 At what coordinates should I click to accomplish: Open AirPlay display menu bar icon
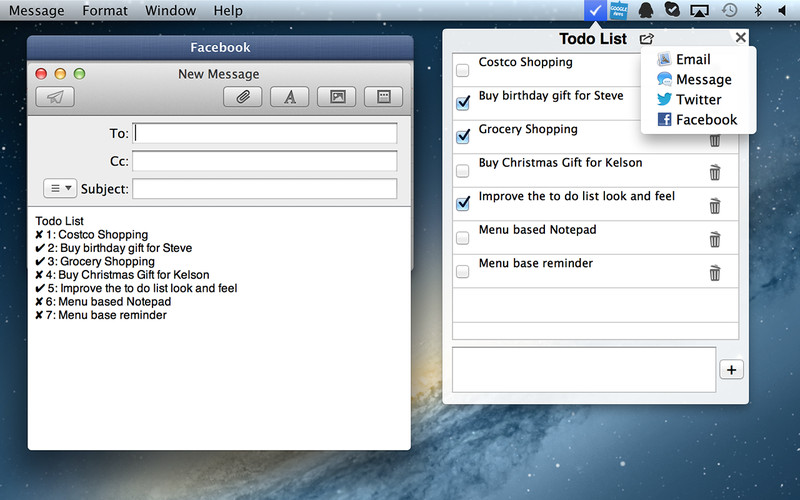pos(699,11)
